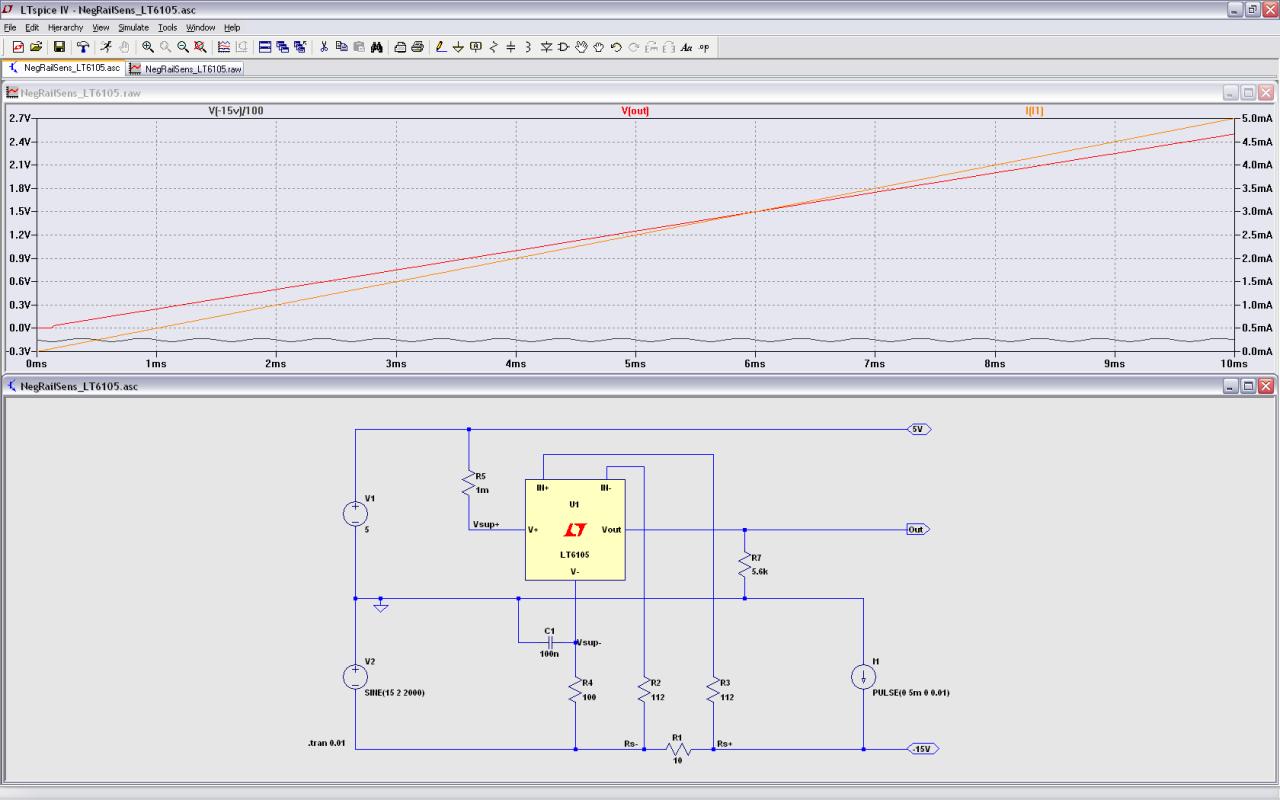Click the Zoom In magnifier icon

click(x=148, y=47)
